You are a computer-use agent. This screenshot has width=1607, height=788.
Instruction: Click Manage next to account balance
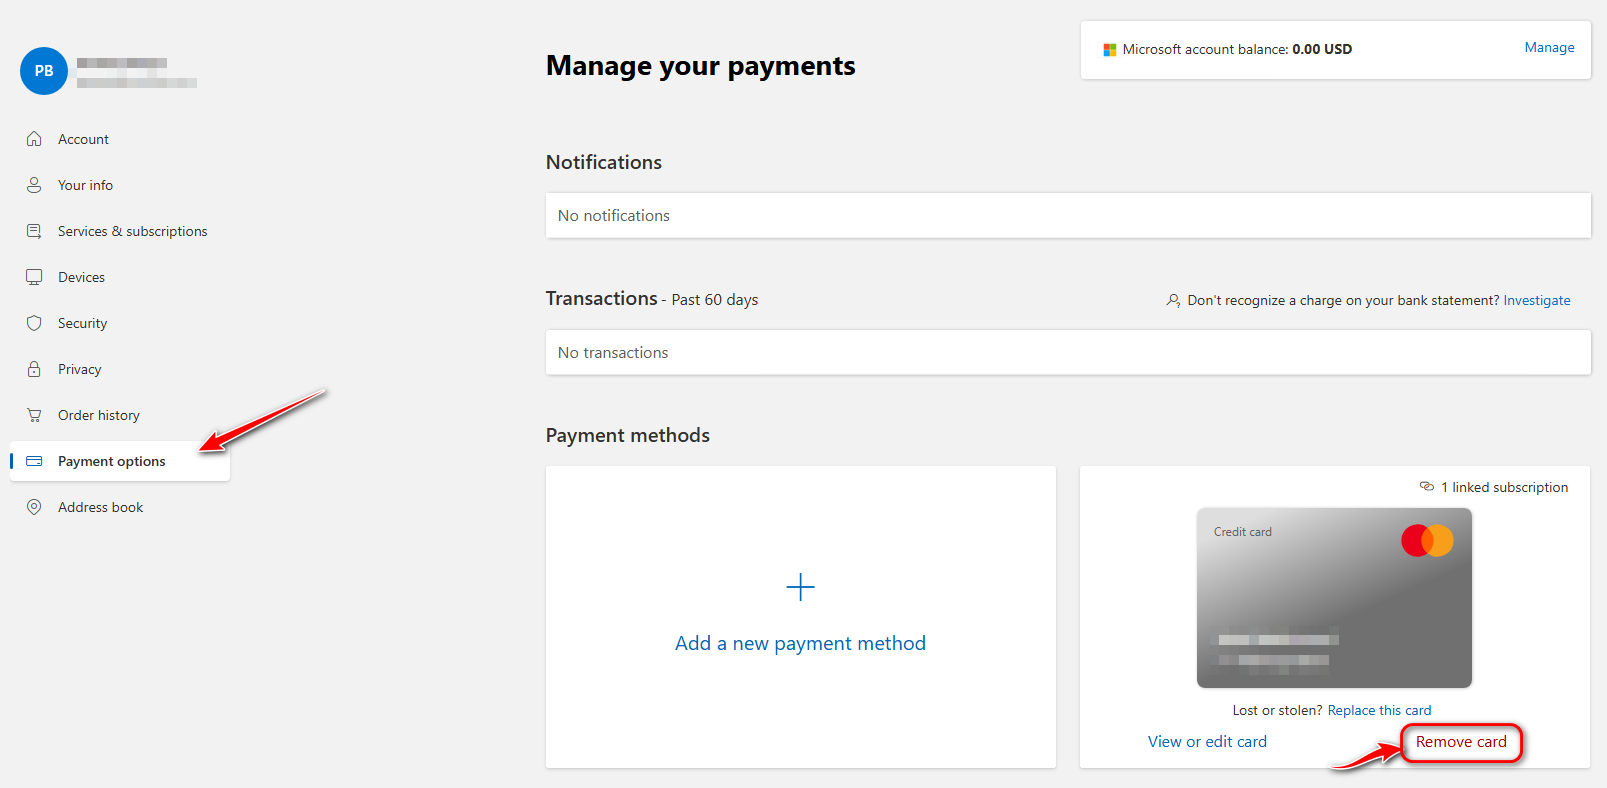click(1549, 47)
